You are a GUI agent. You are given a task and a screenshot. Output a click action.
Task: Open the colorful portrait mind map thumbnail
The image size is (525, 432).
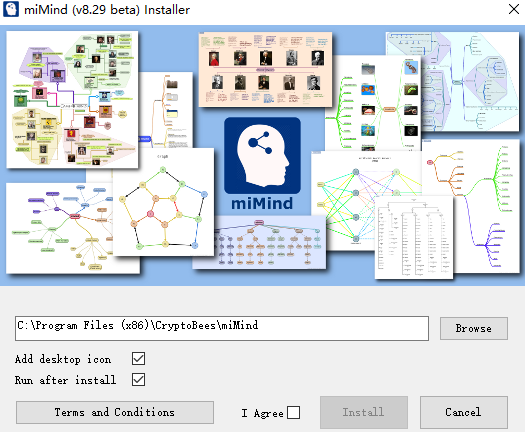pos(72,99)
